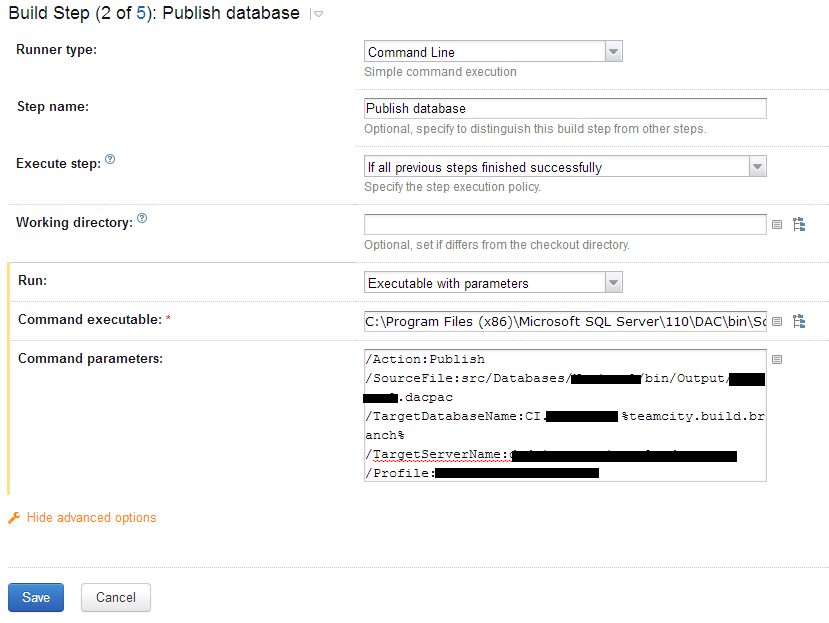This screenshot has height=623, width=829.
Task: Save the build step settings
Action: (36, 597)
